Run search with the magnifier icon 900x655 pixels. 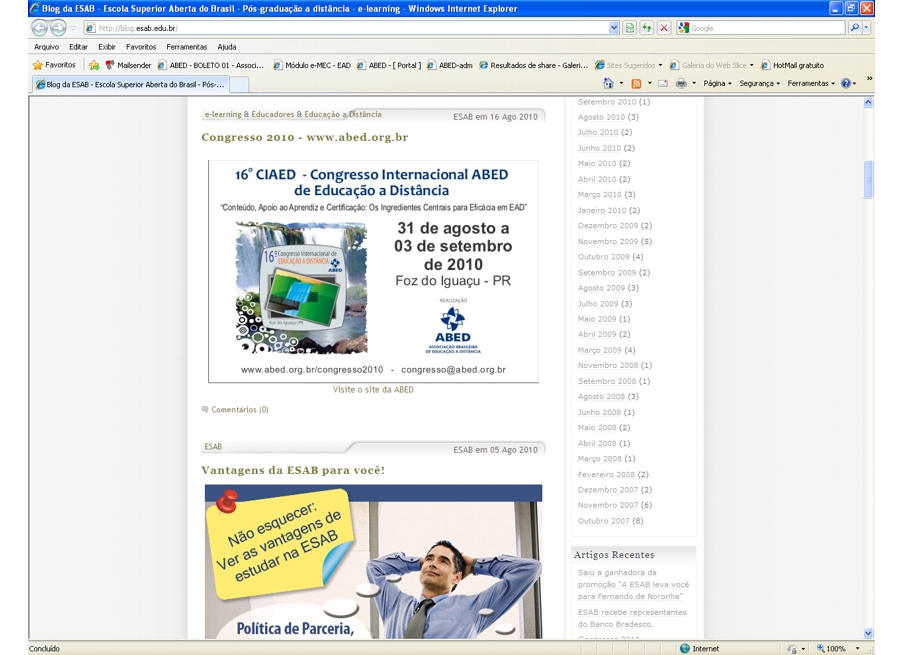(x=855, y=28)
